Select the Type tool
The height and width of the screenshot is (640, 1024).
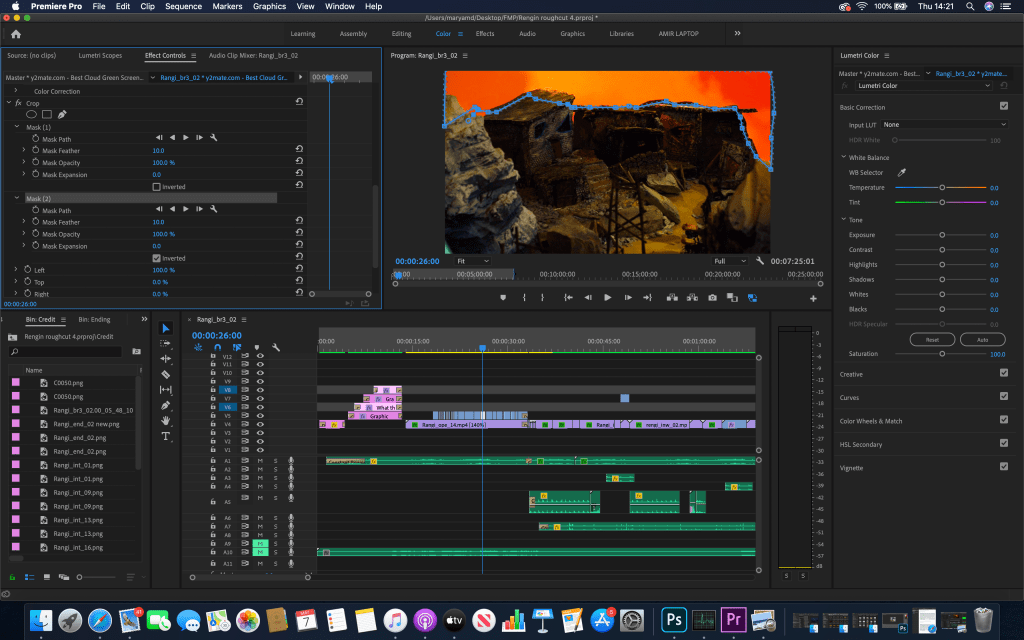(x=165, y=436)
